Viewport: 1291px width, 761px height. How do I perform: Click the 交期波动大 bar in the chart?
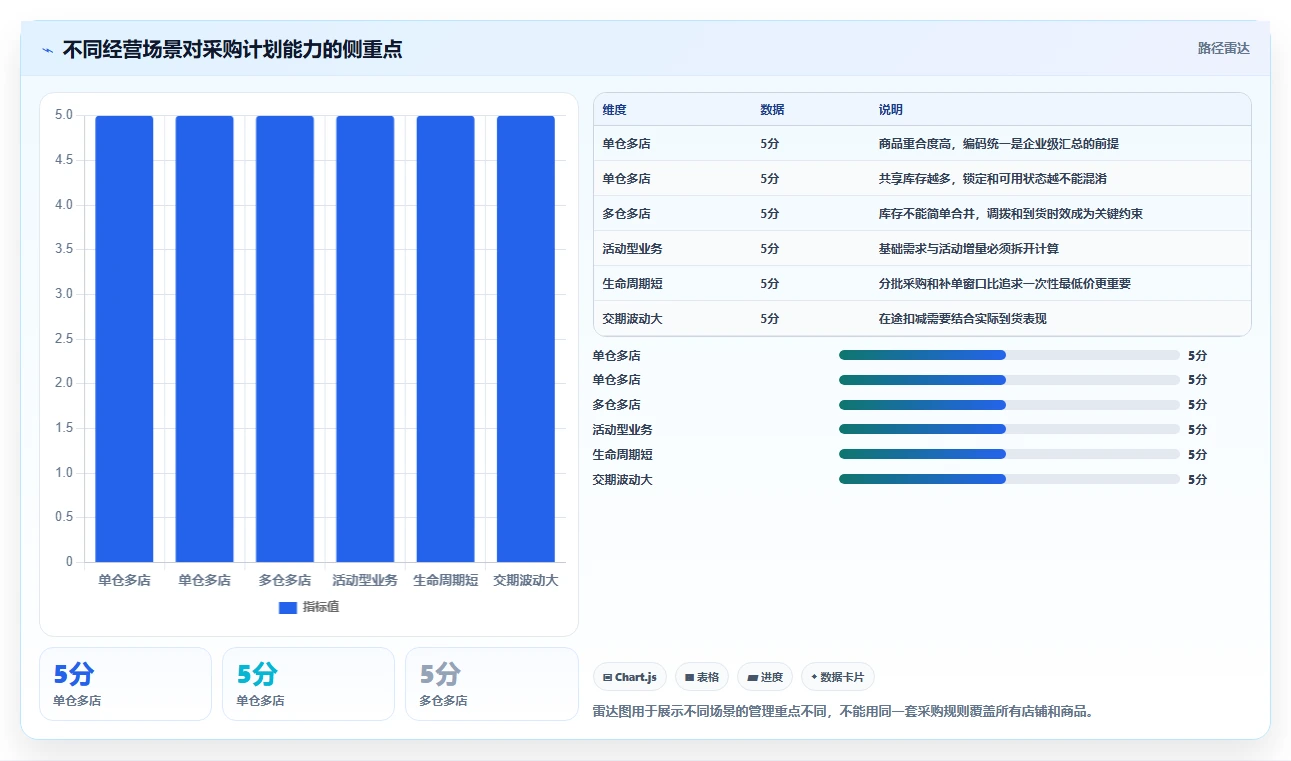(526, 339)
